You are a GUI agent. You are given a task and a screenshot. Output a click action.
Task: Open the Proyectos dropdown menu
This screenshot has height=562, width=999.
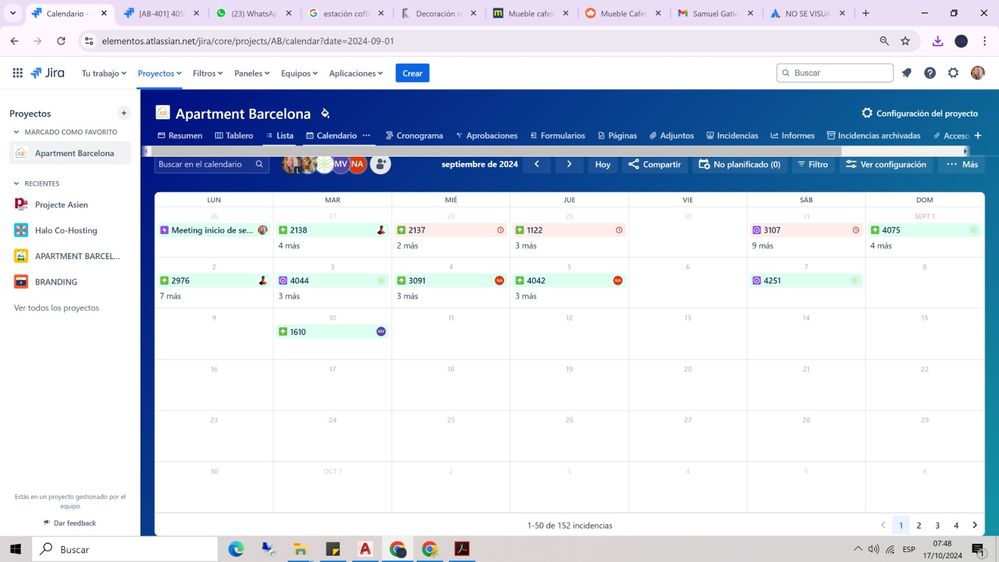159,73
